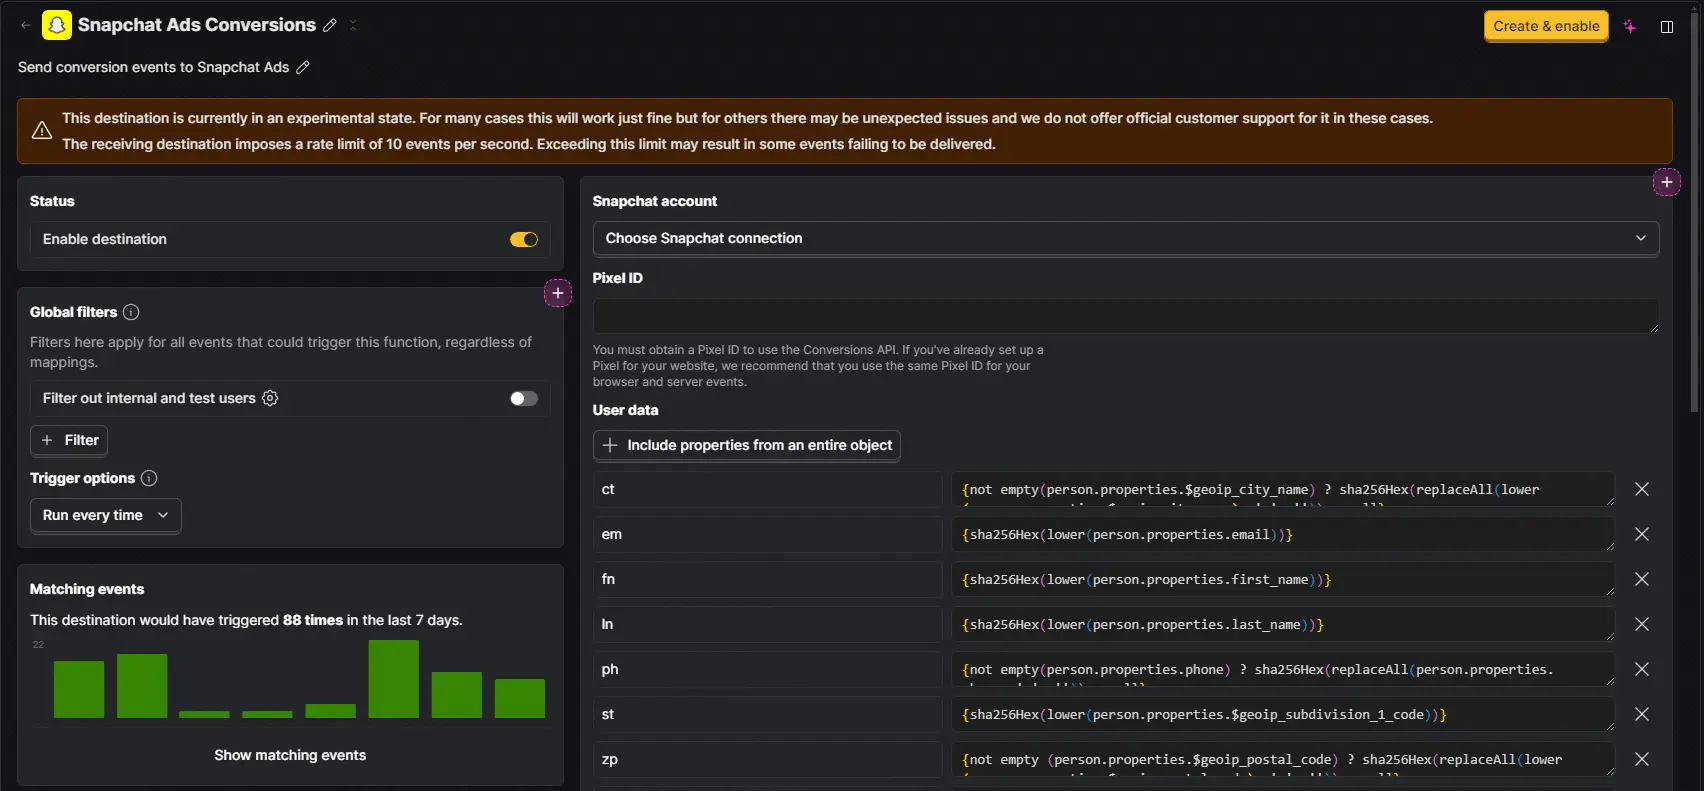The image size is (1704, 791).
Task: Show info for Trigger options
Action: [x=149, y=478]
